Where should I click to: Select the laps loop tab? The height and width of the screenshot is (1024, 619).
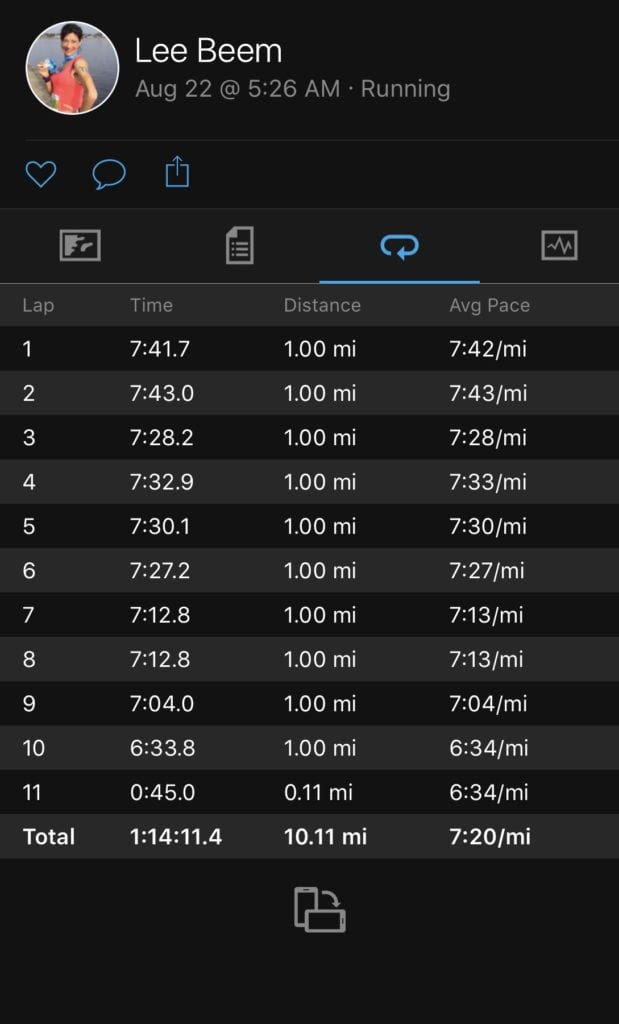click(x=400, y=246)
